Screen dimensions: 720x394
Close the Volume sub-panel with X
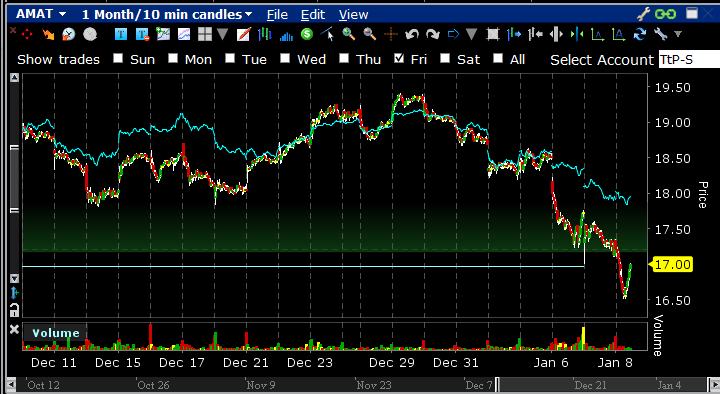(x=14, y=329)
